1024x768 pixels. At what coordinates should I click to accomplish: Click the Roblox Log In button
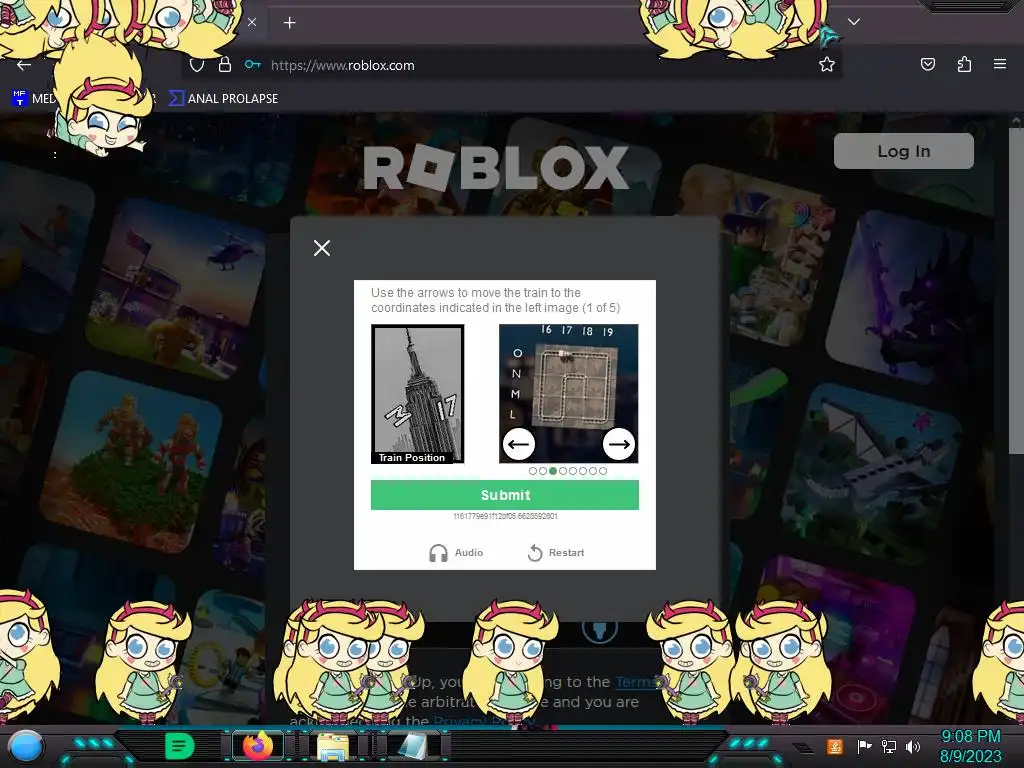point(904,151)
